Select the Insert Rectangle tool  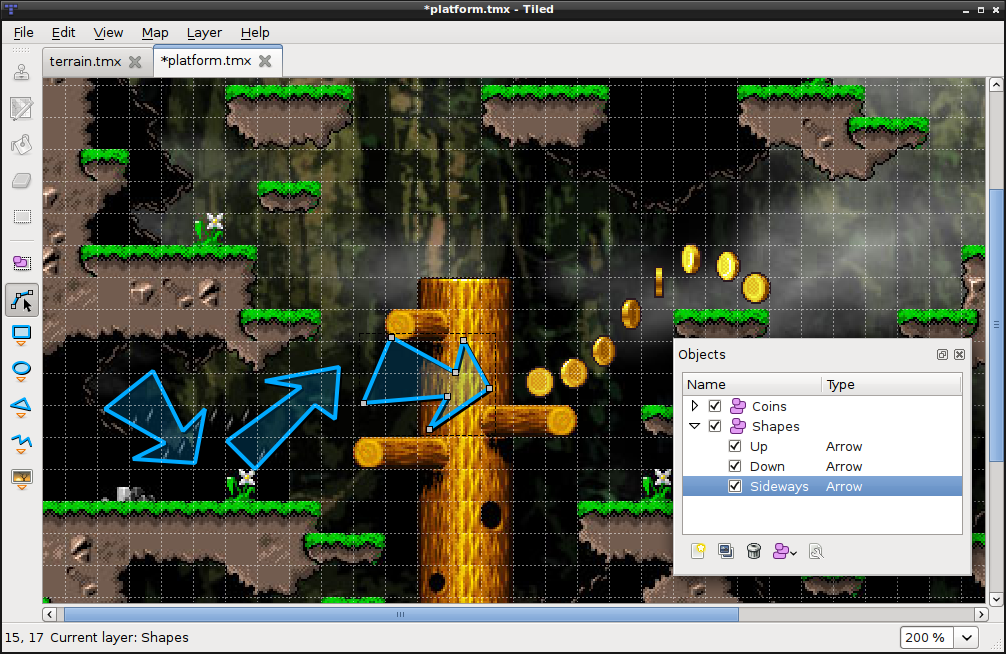pos(21,334)
